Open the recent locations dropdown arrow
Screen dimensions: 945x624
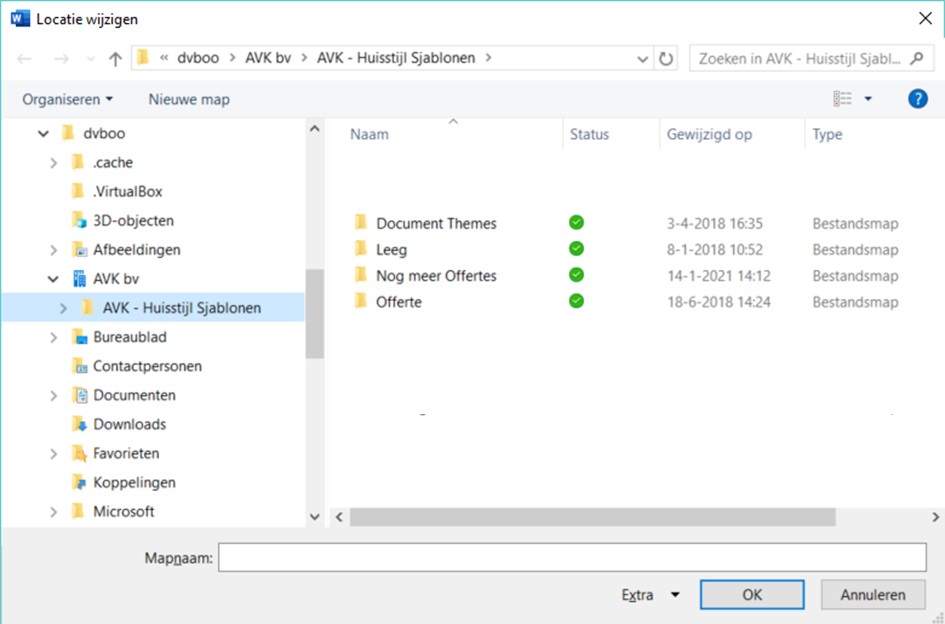coord(91,59)
